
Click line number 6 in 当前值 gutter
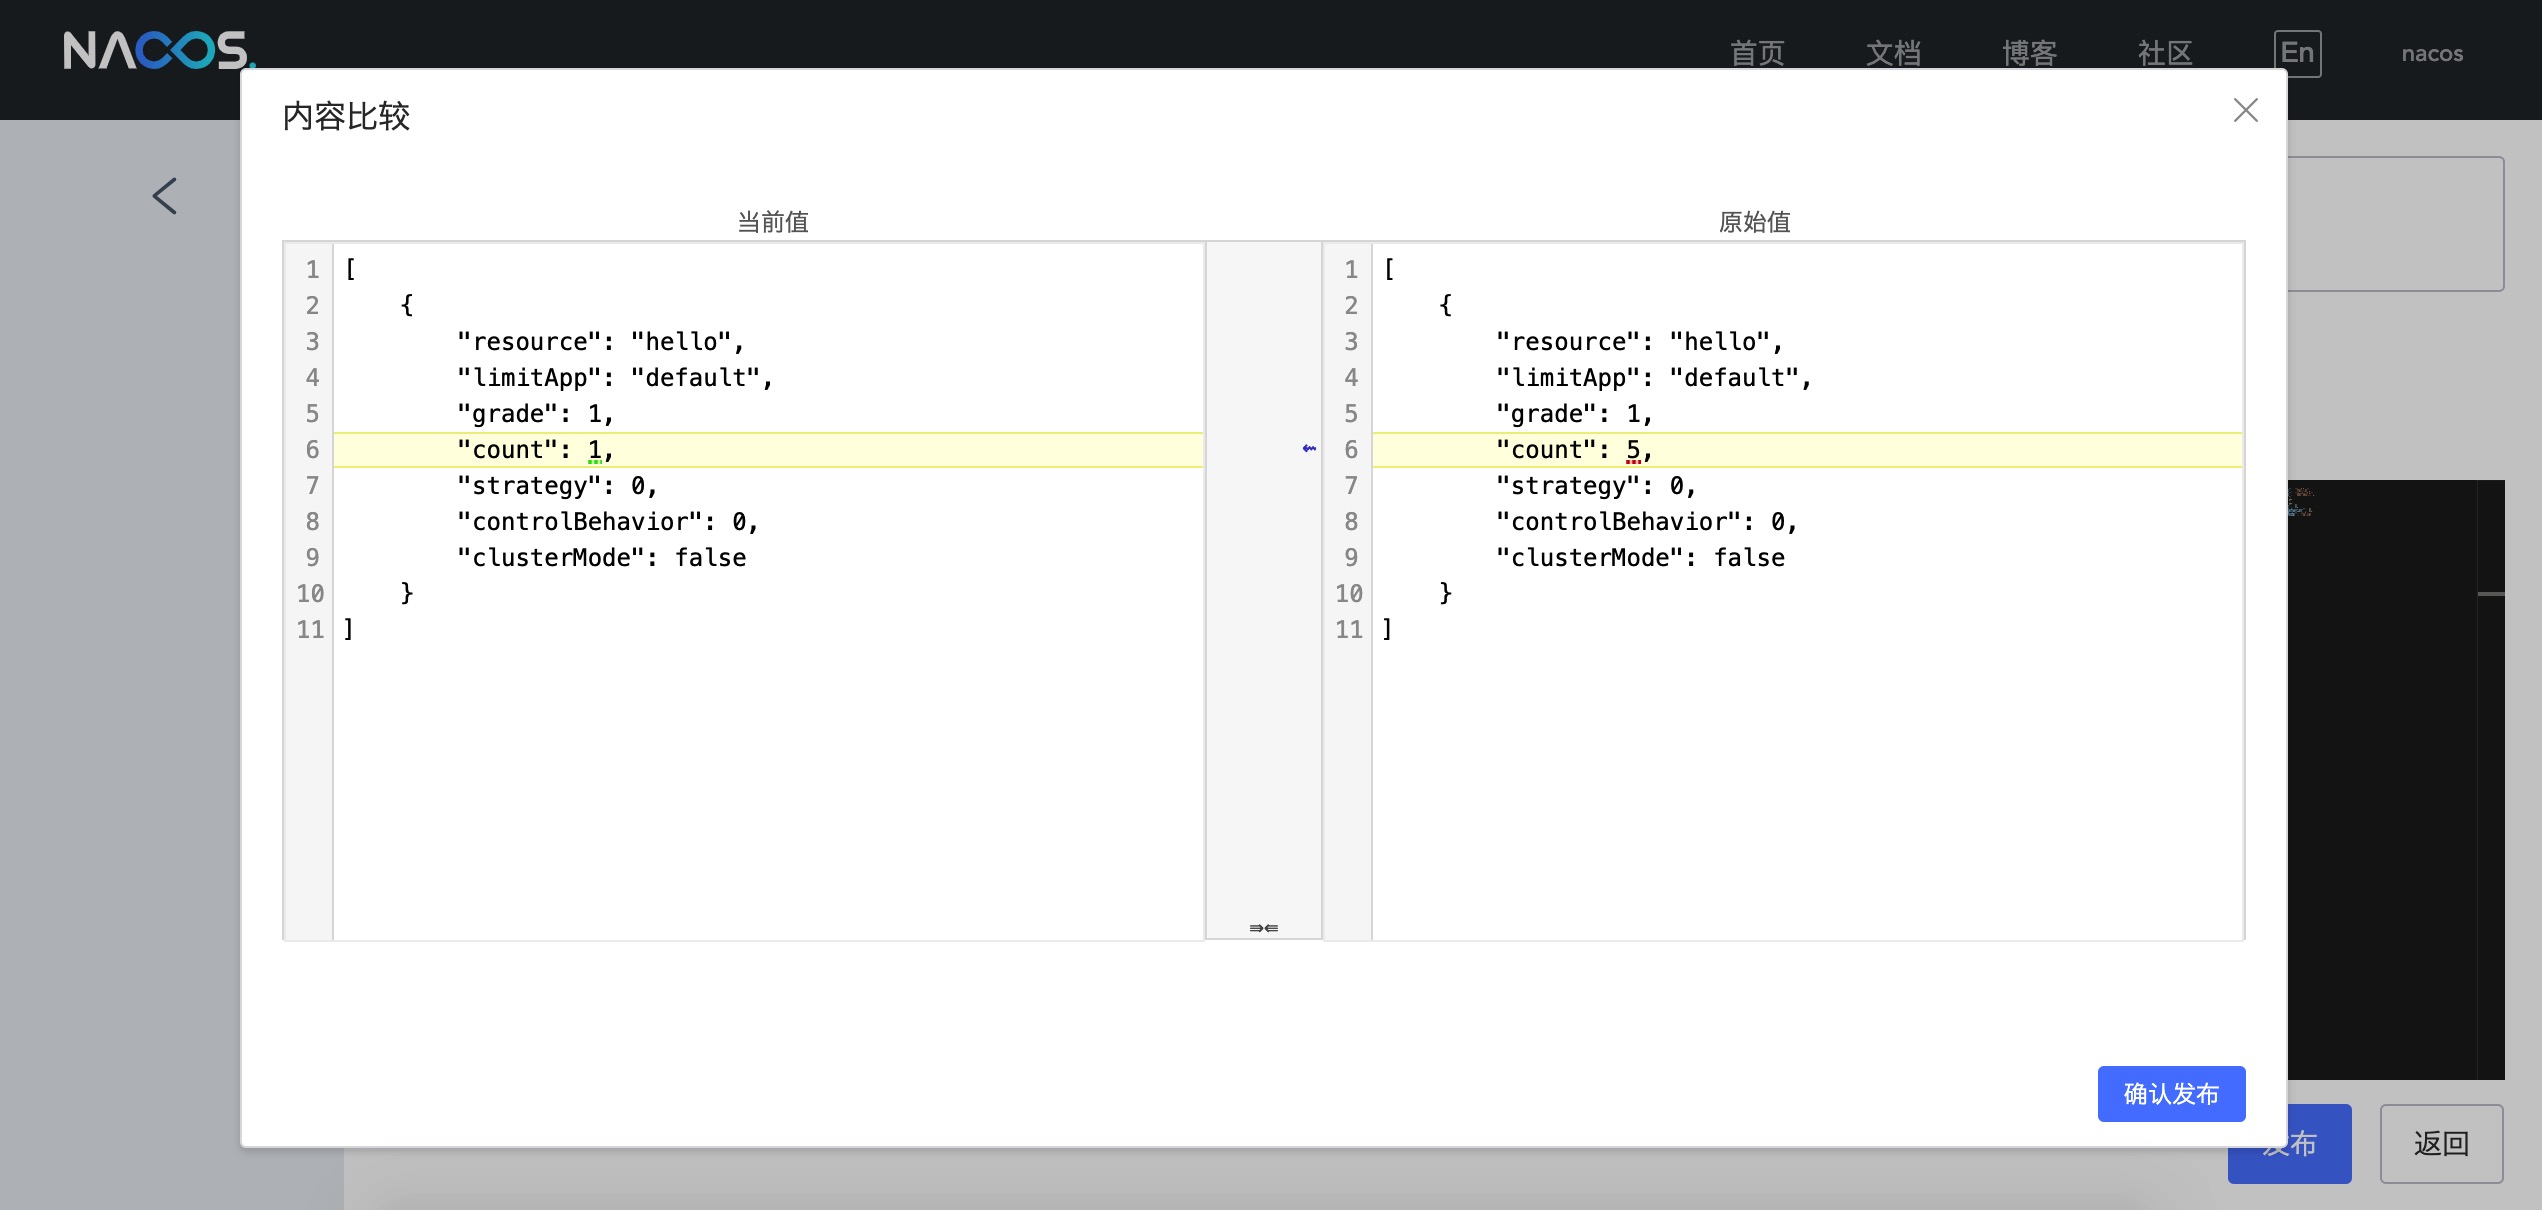pyautogui.click(x=312, y=450)
